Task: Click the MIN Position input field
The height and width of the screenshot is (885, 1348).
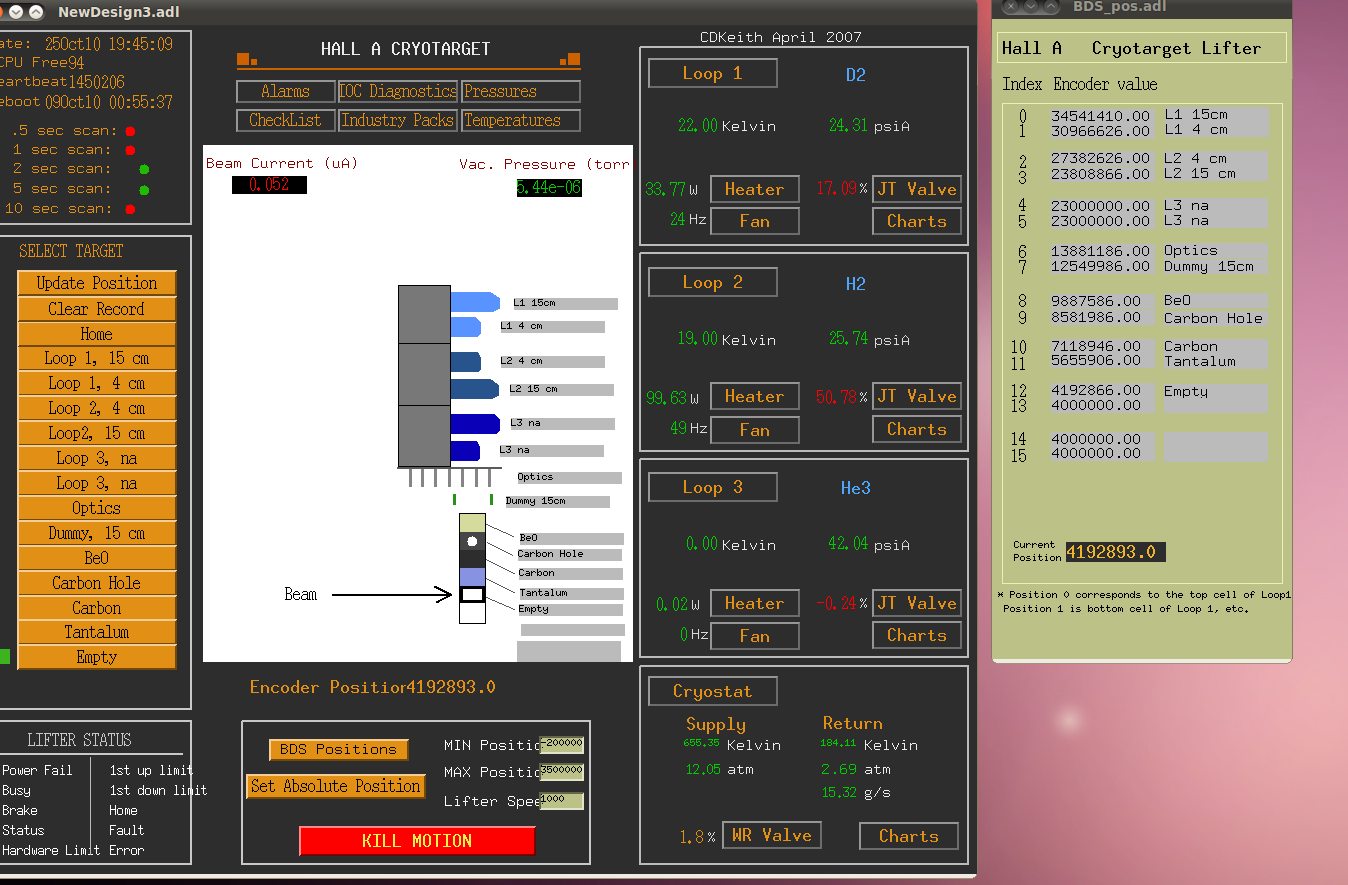Action: pyautogui.click(x=562, y=744)
